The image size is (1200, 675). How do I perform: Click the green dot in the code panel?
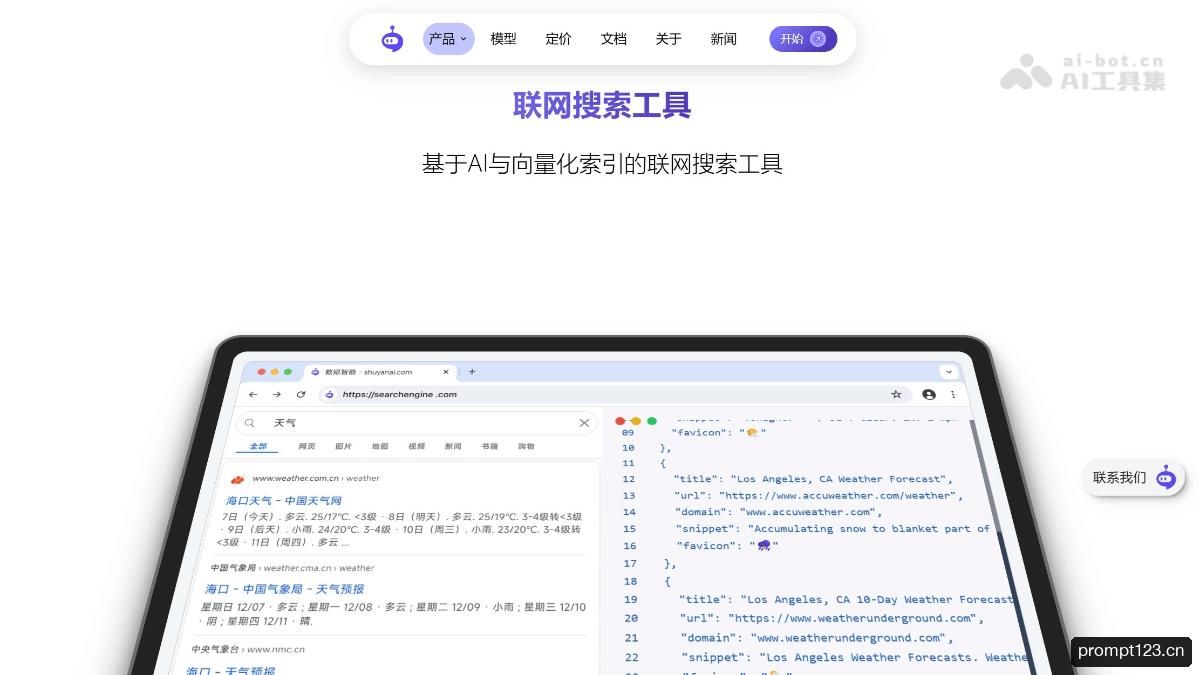point(652,421)
